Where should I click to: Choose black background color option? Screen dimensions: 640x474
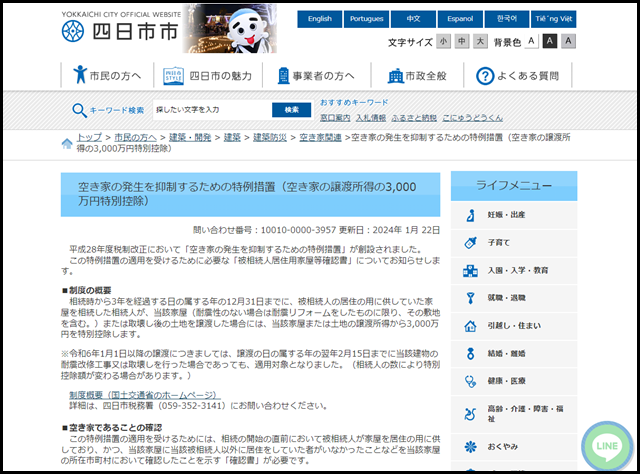[x=550, y=41]
